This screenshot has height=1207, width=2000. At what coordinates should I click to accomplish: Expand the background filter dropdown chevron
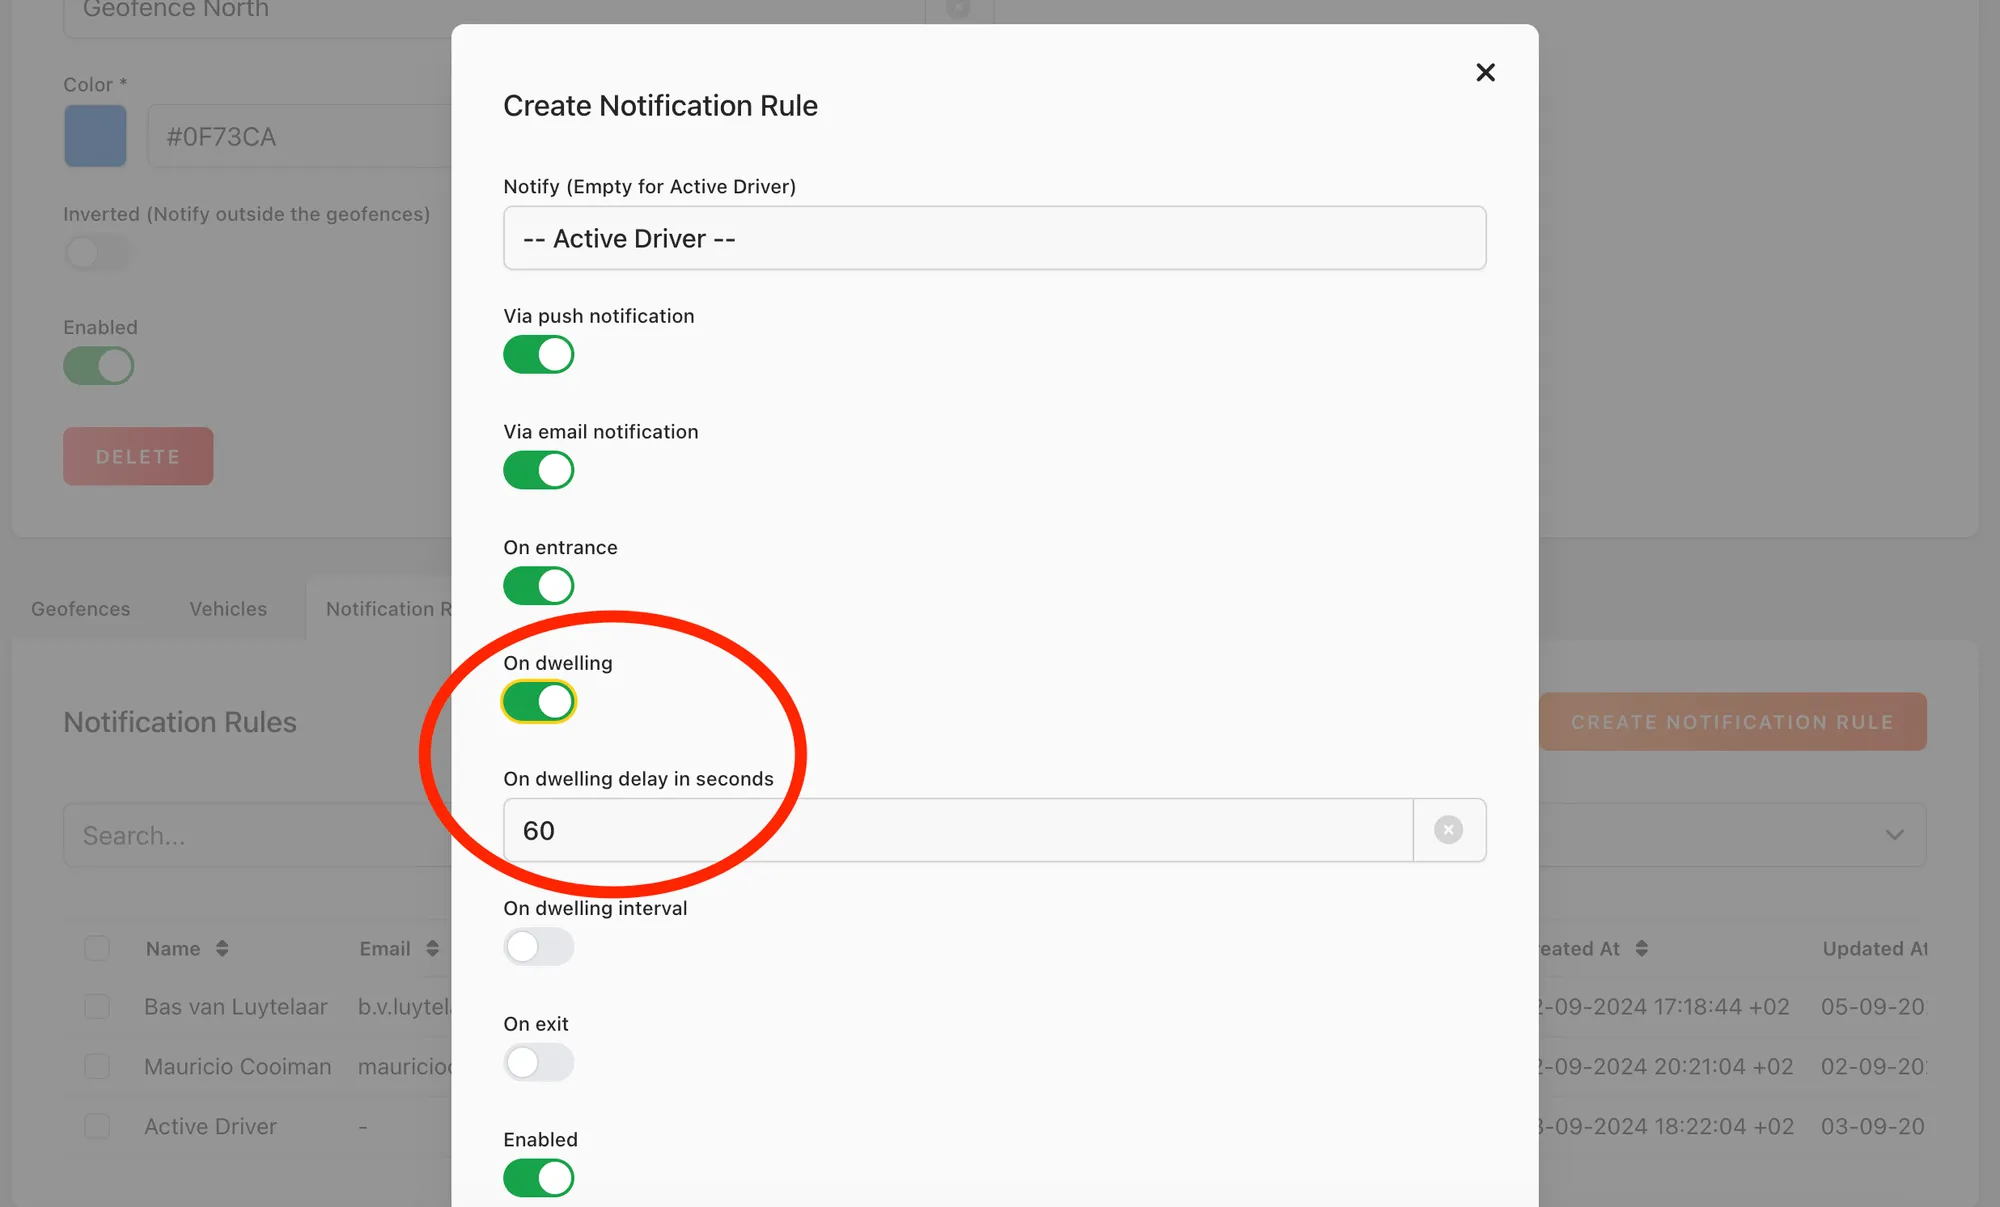(x=1894, y=835)
